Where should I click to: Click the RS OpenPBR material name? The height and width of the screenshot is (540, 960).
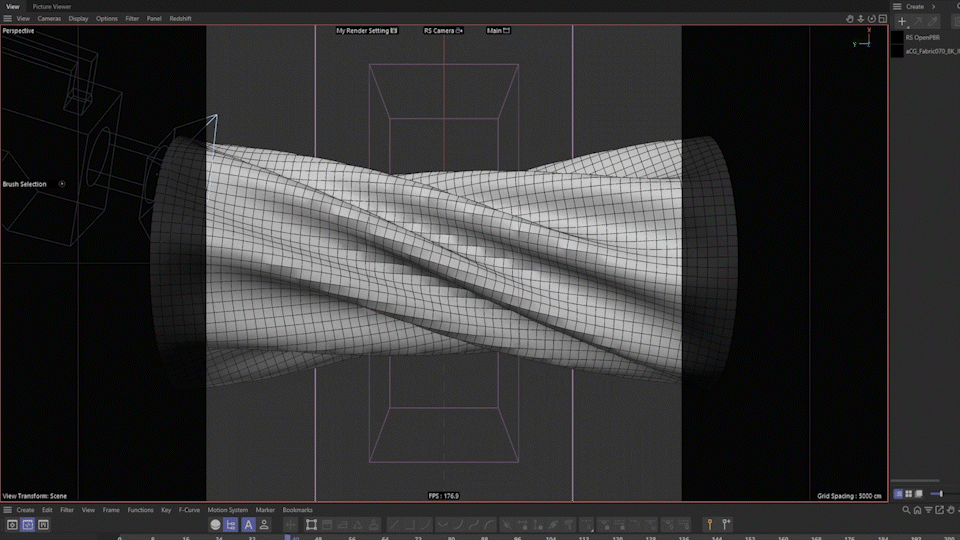pyautogui.click(x=923, y=37)
